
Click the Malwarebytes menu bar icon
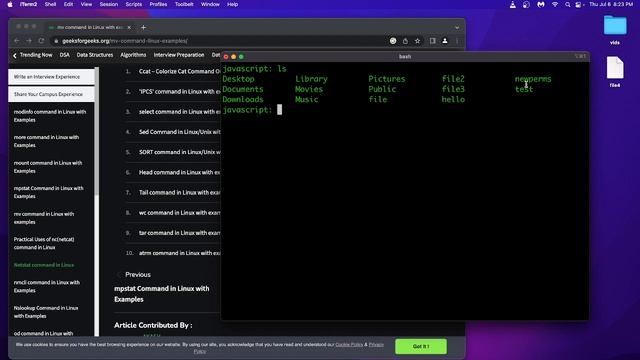541,4
